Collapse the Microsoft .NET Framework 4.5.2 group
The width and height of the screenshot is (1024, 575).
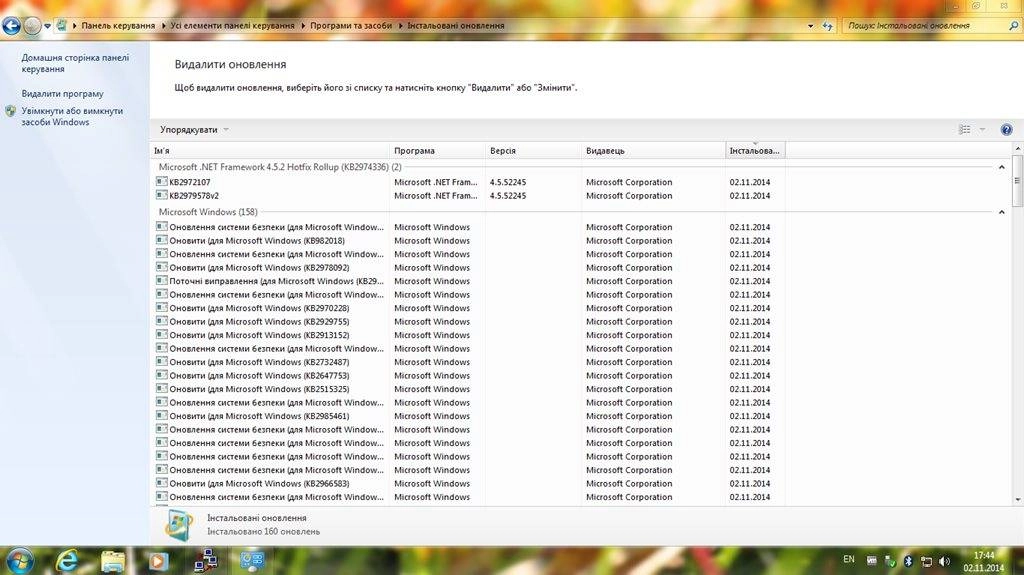click(1001, 168)
